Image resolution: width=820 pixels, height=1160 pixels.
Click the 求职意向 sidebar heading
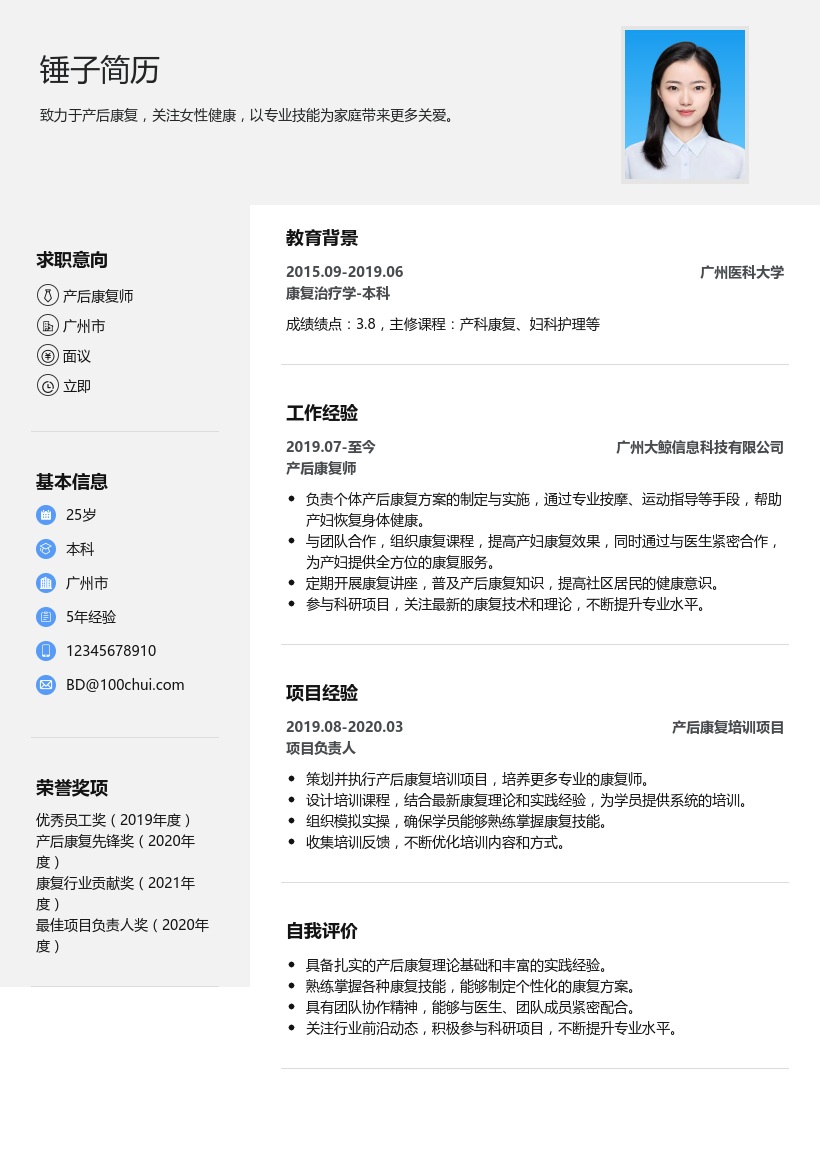pos(71,260)
